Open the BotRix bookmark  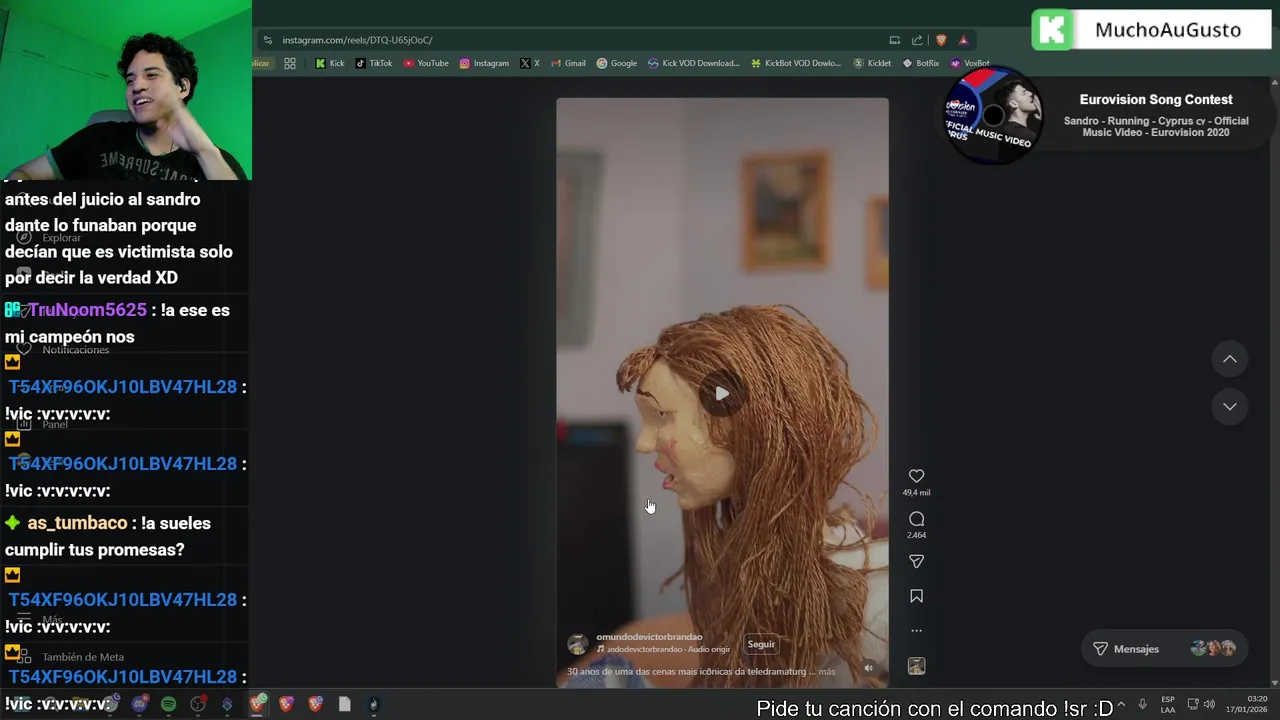tap(921, 63)
